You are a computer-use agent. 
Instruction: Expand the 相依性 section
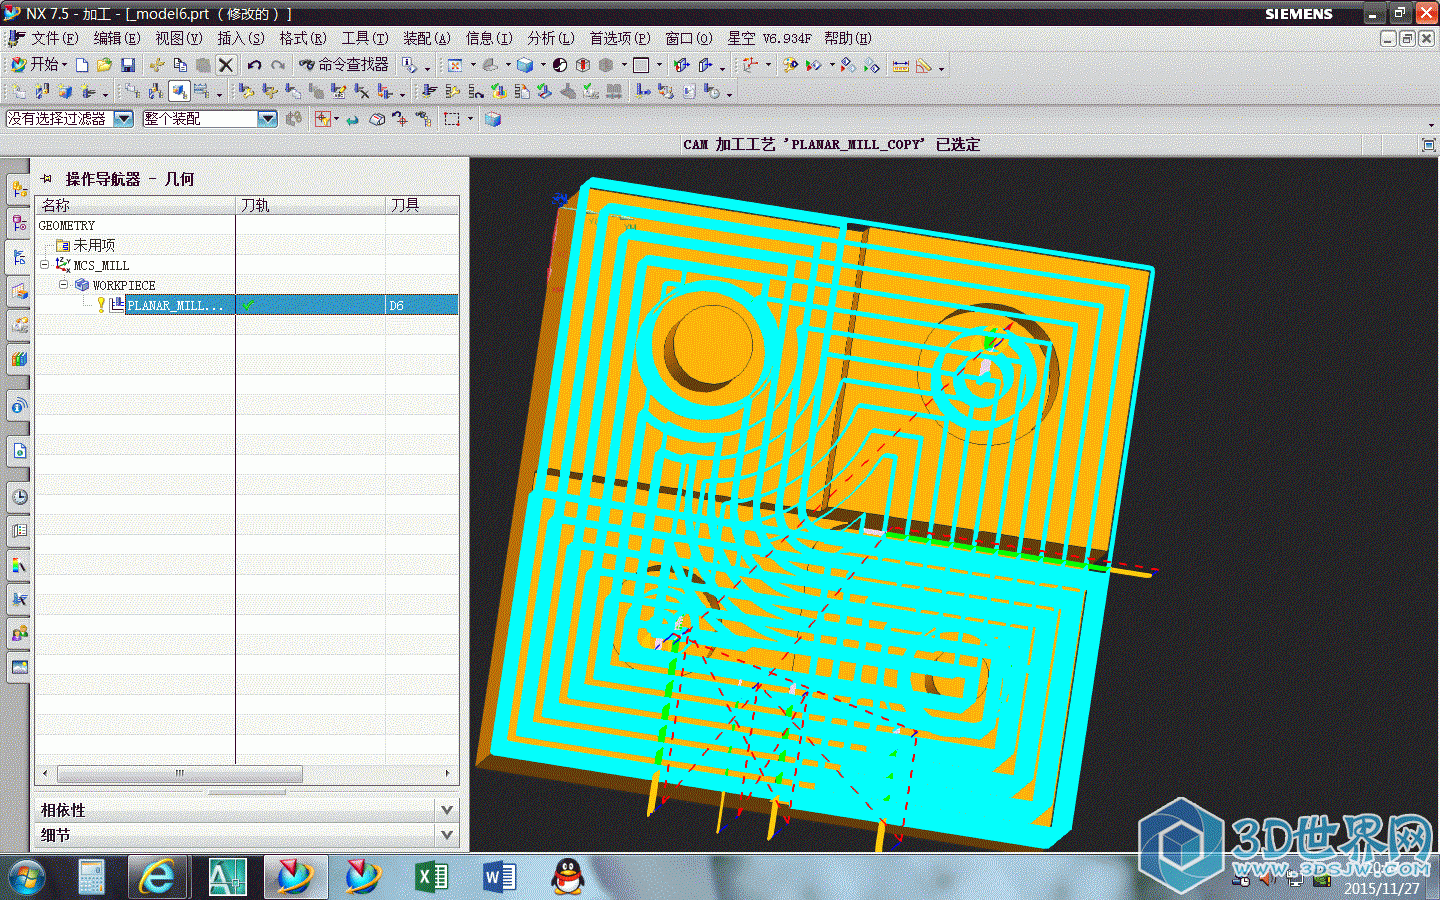447,810
